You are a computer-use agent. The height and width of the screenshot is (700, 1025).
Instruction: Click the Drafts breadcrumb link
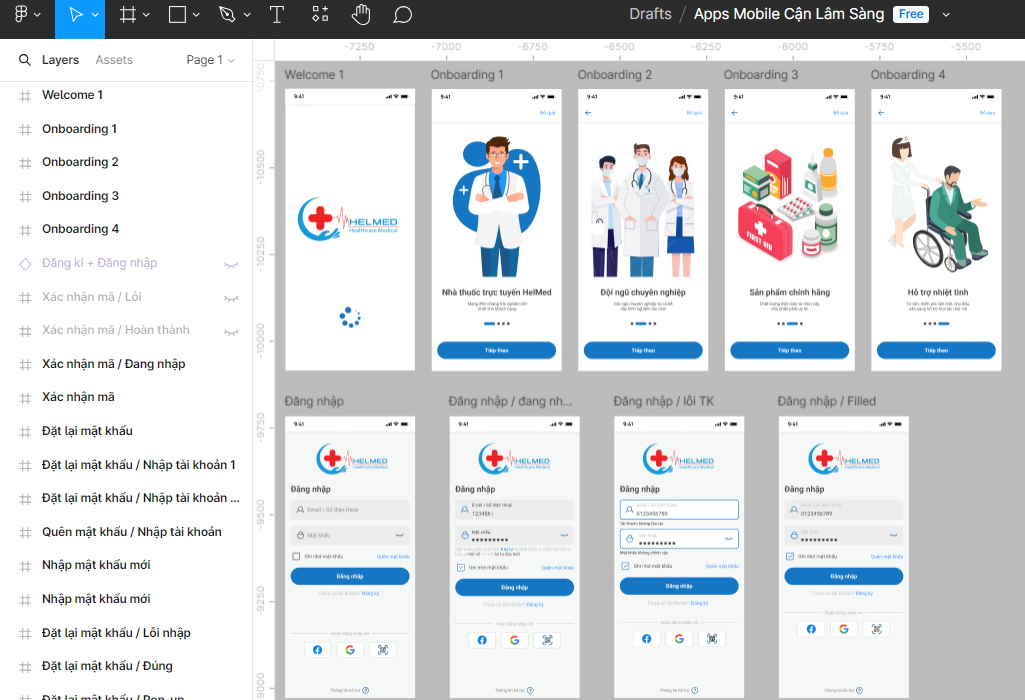click(x=650, y=14)
